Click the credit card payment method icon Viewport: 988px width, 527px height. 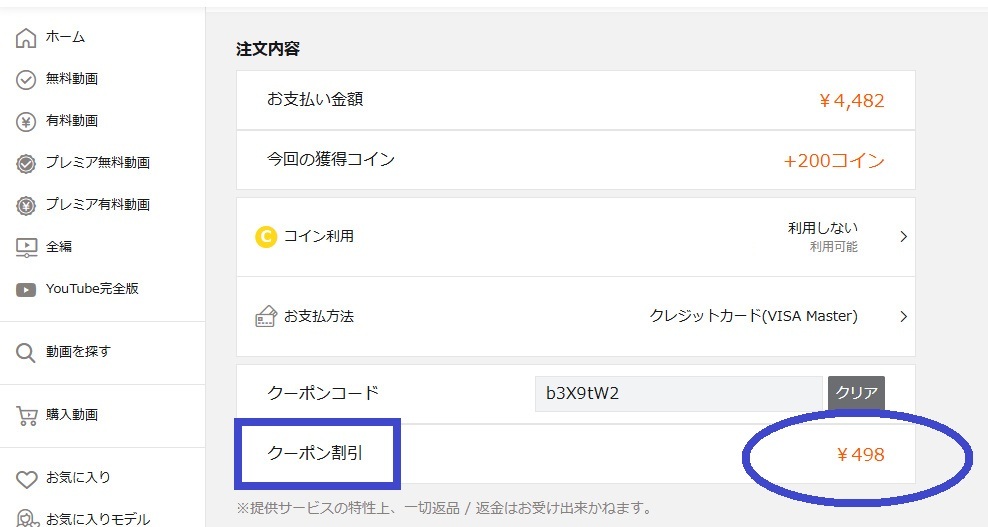pyautogui.click(x=265, y=317)
